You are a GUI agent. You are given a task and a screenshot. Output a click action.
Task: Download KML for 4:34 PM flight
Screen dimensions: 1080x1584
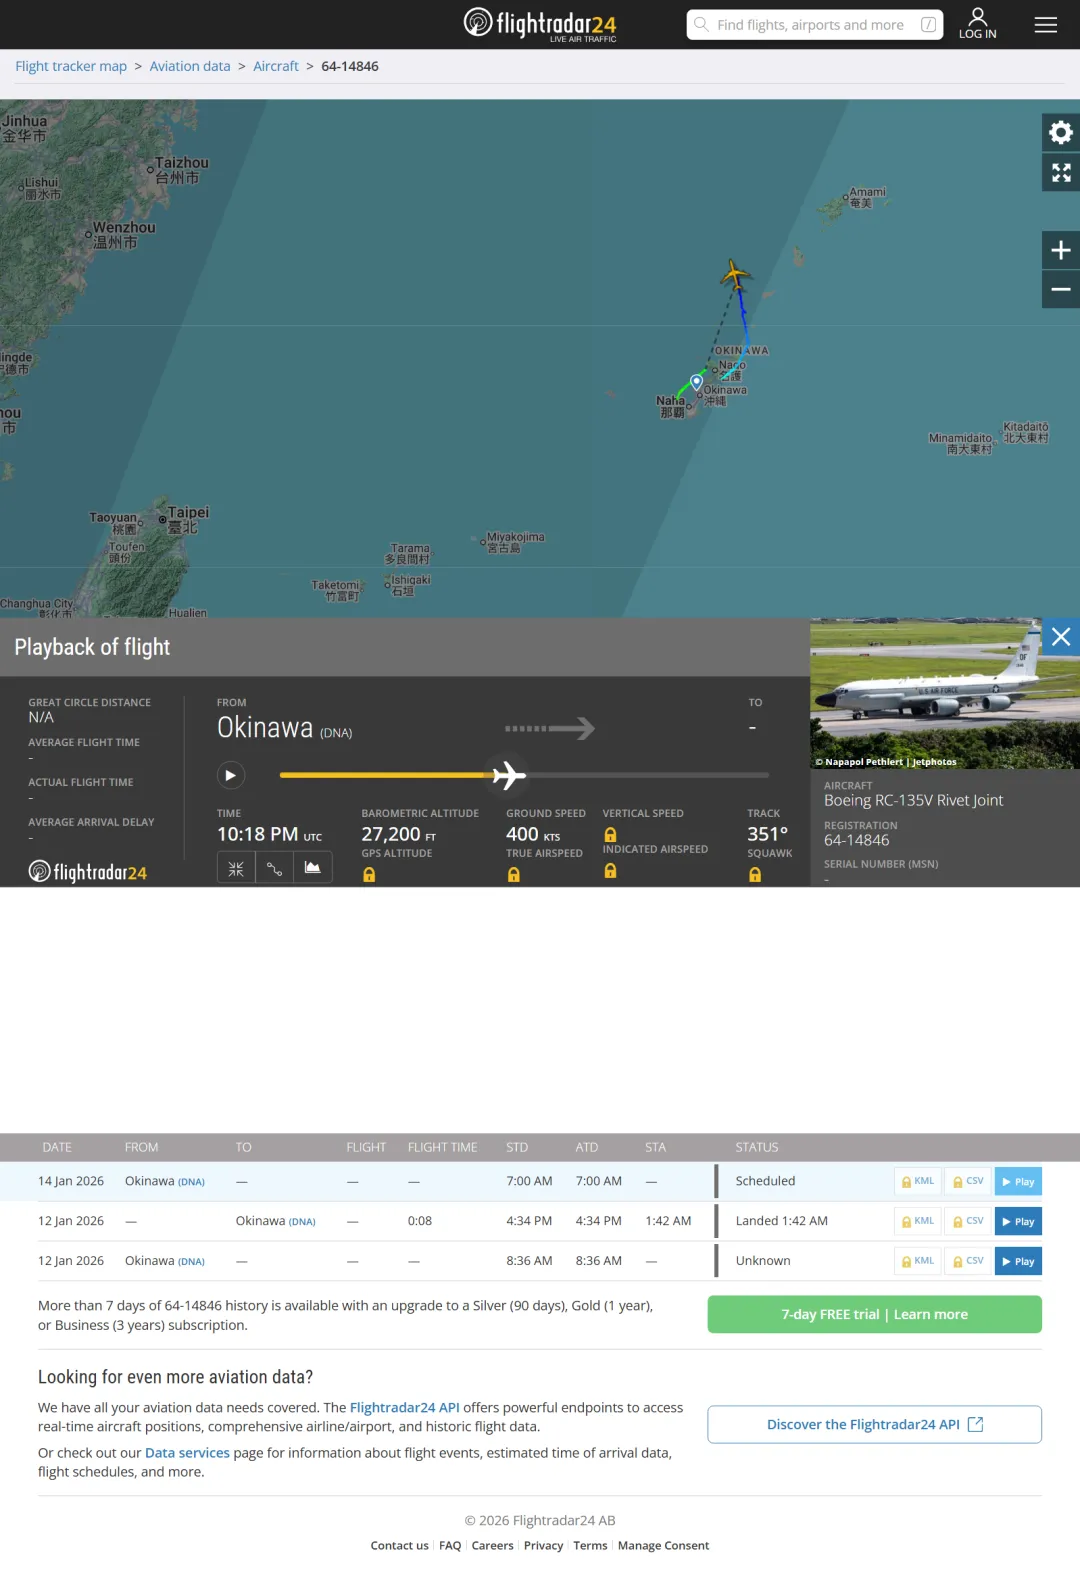(x=918, y=1221)
